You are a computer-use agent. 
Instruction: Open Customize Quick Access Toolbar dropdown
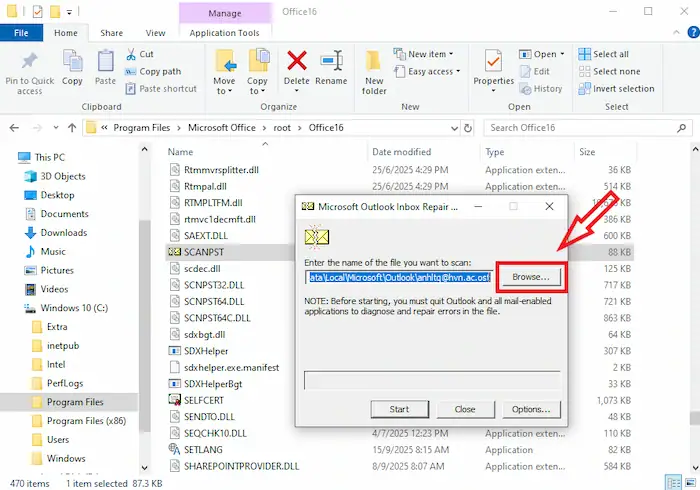[69, 12]
